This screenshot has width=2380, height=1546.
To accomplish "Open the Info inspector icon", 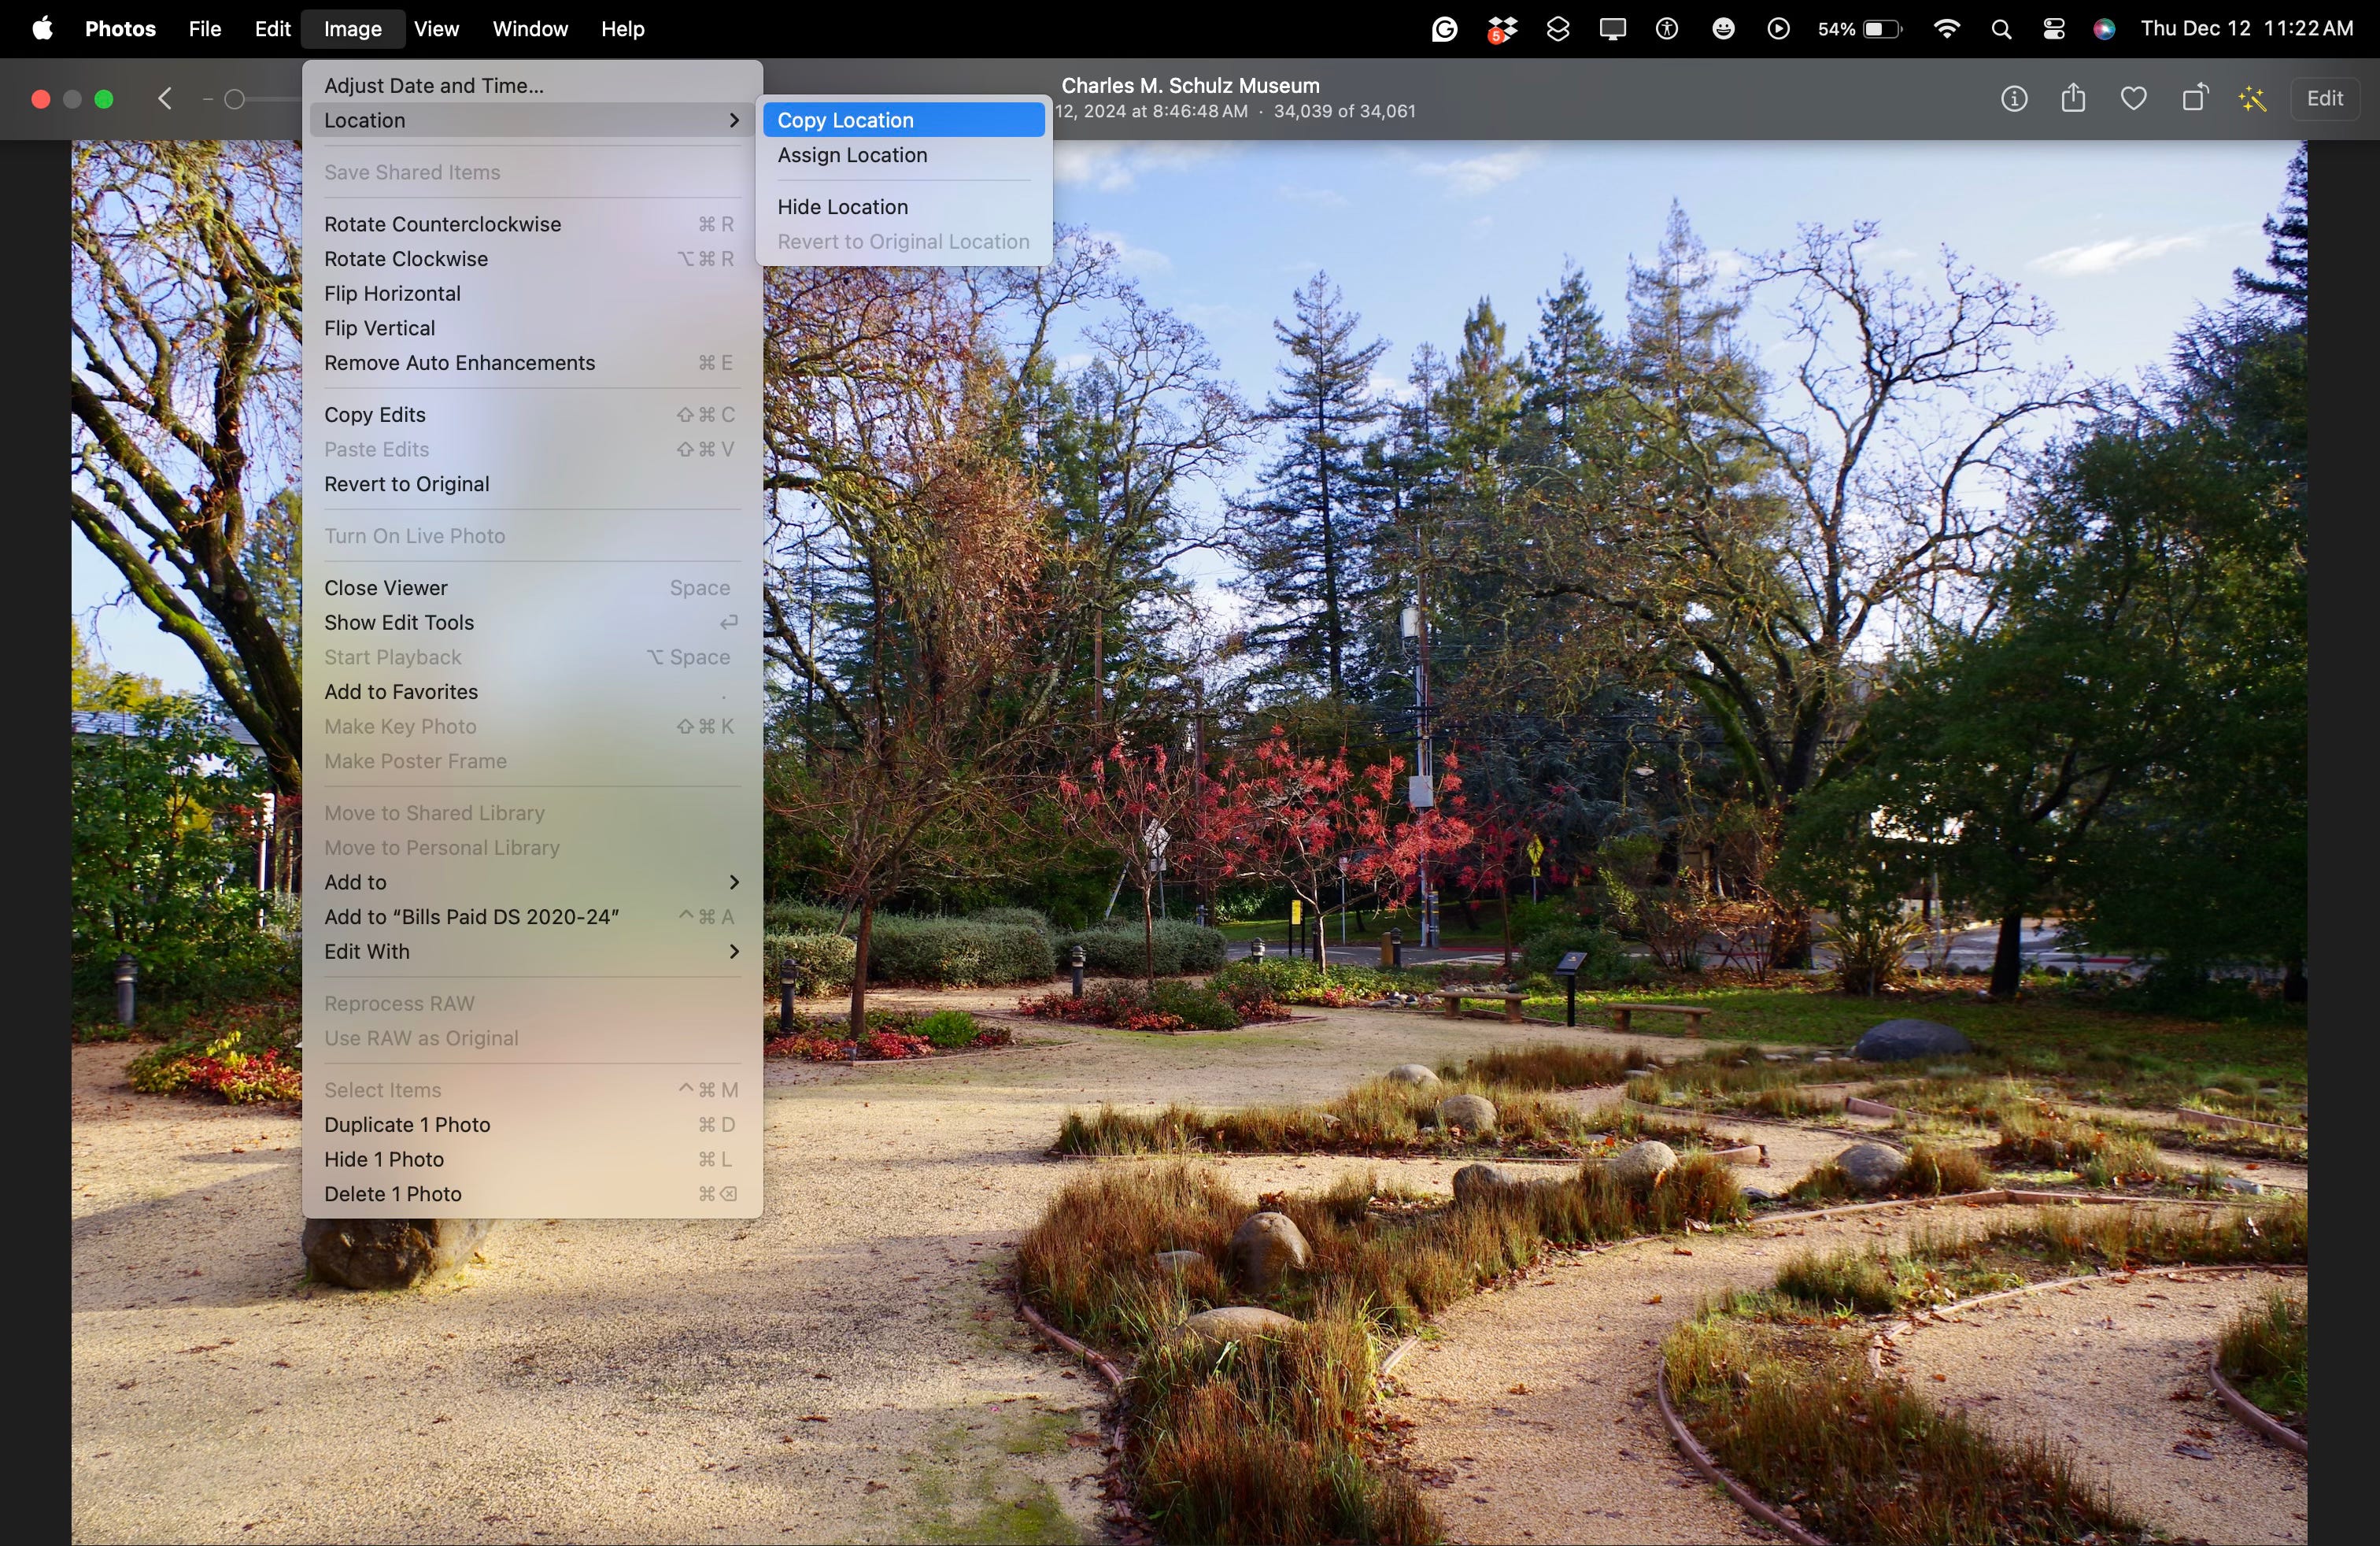I will pyautogui.click(x=2014, y=99).
